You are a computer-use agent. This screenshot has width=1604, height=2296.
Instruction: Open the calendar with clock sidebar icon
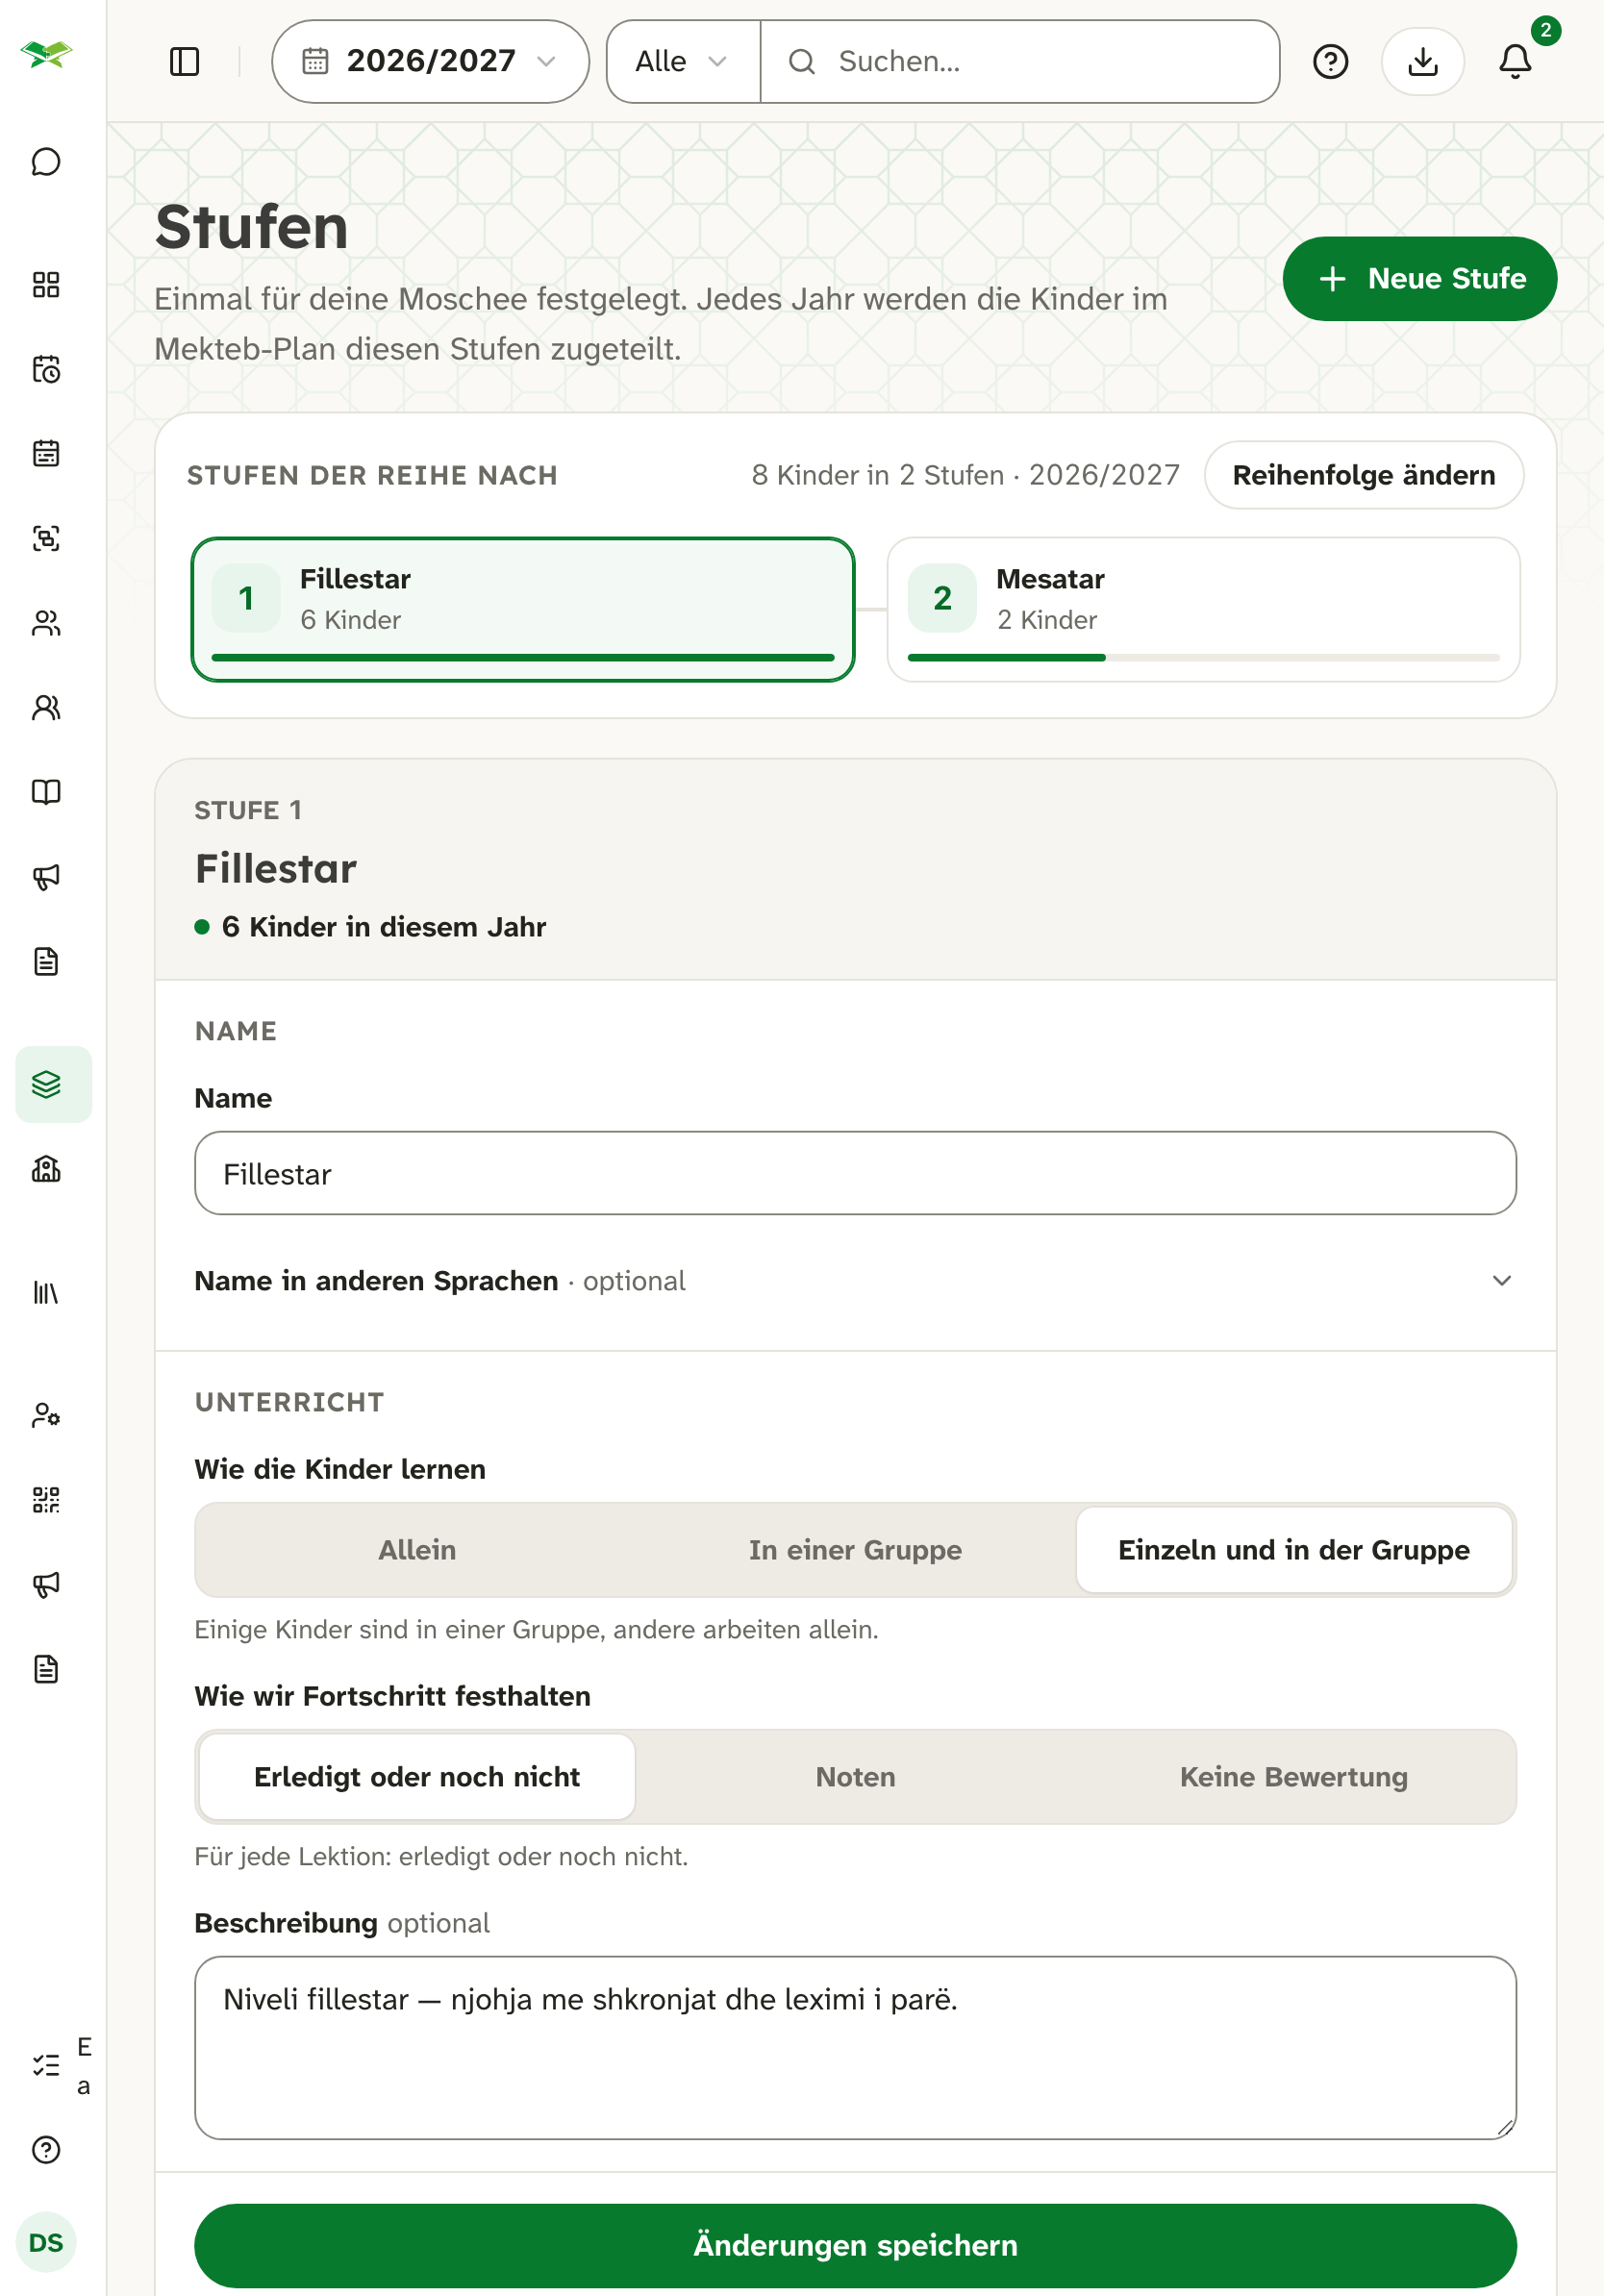pyautogui.click(x=46, y=369)
